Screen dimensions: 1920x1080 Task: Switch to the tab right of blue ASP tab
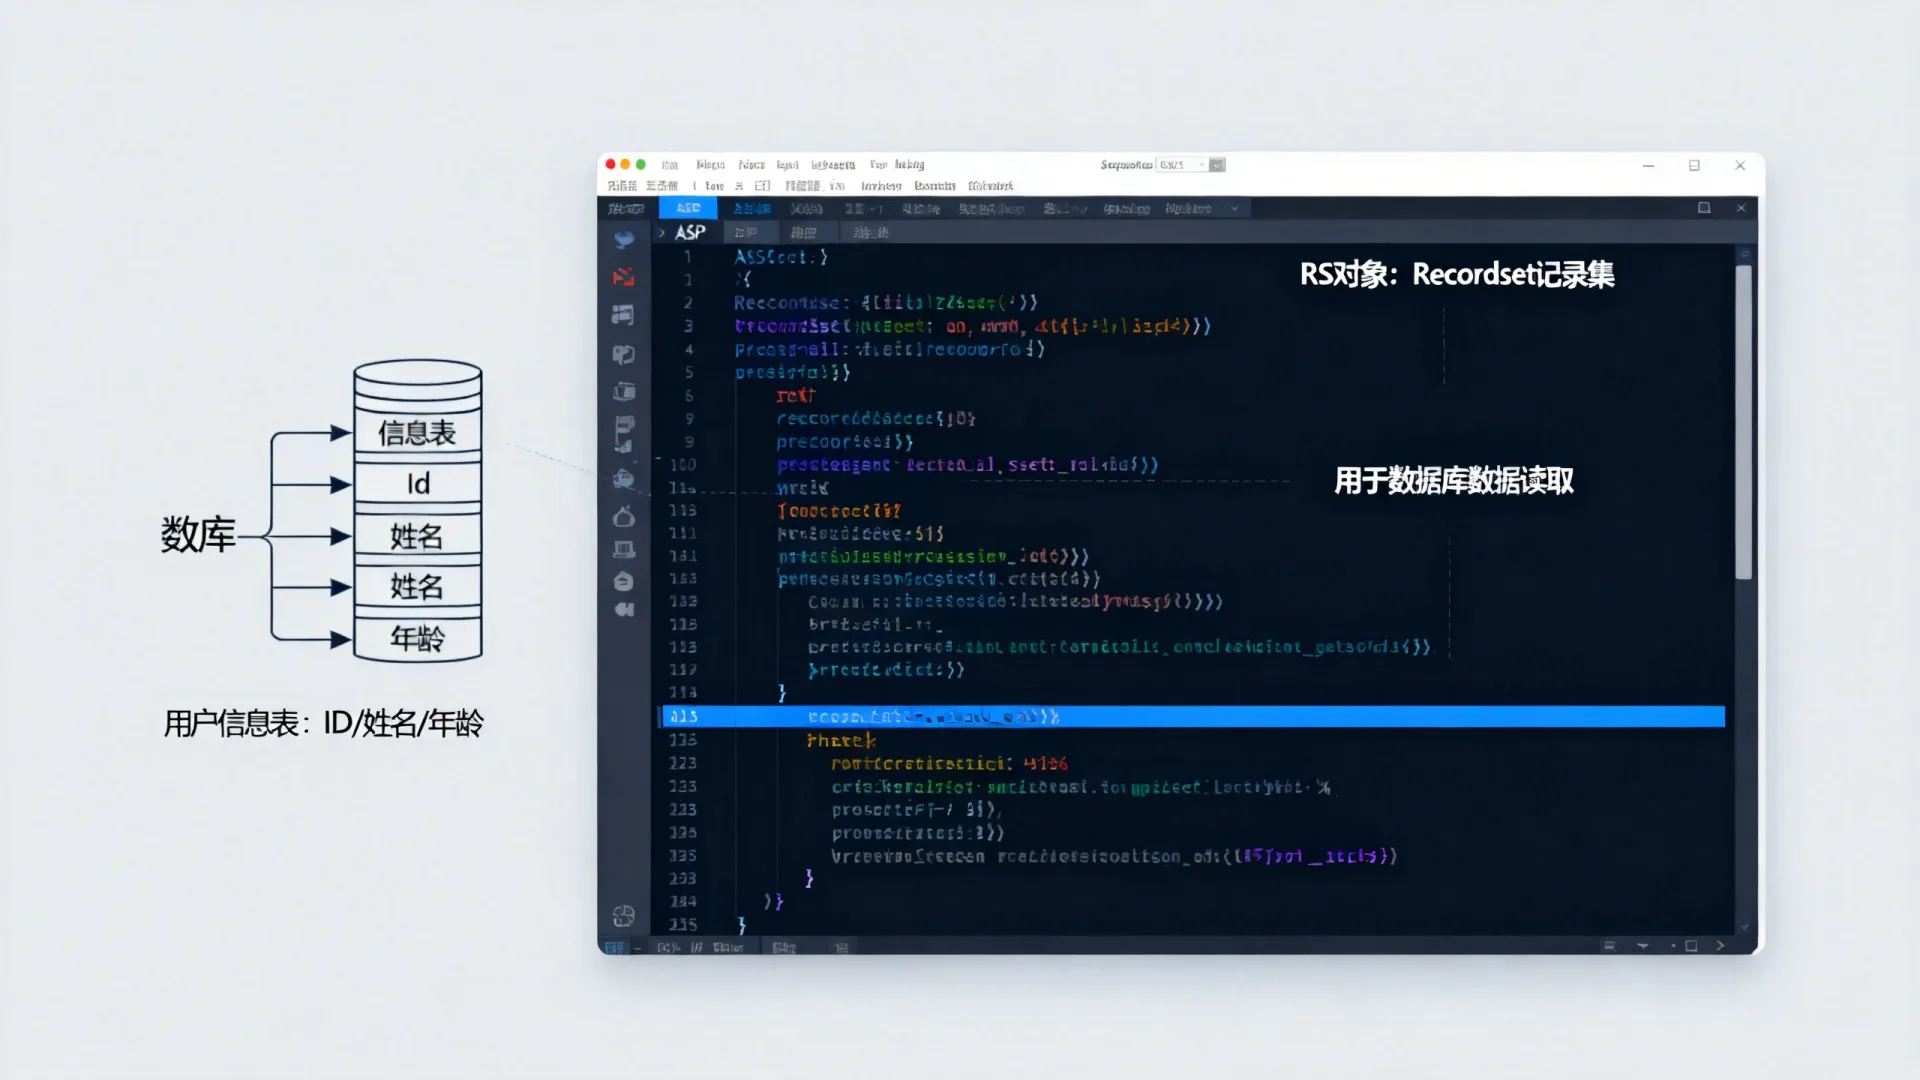(x=752, y=208)
